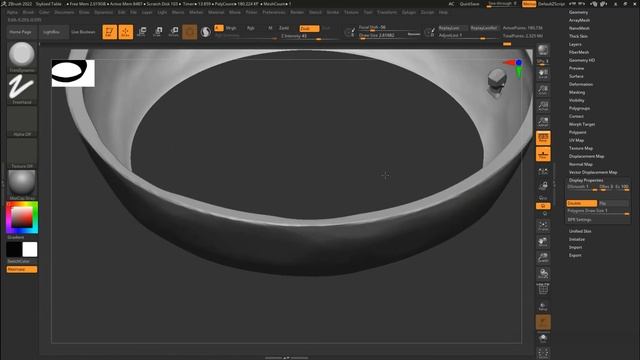Toggle the Zadd button
This screenshot has width=640, height=360.
pyautogui.click(x=284, y=28)
